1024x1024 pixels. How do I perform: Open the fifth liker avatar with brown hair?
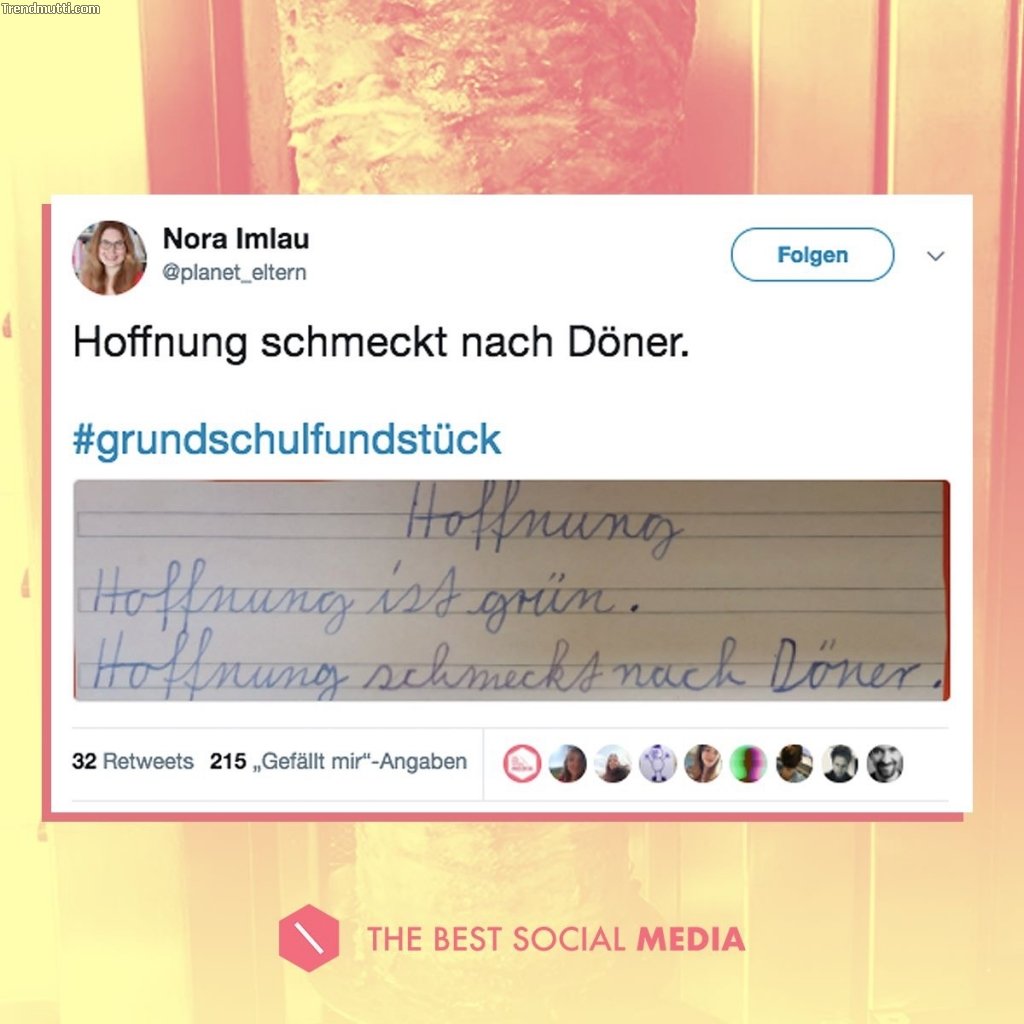click(703, 763)
